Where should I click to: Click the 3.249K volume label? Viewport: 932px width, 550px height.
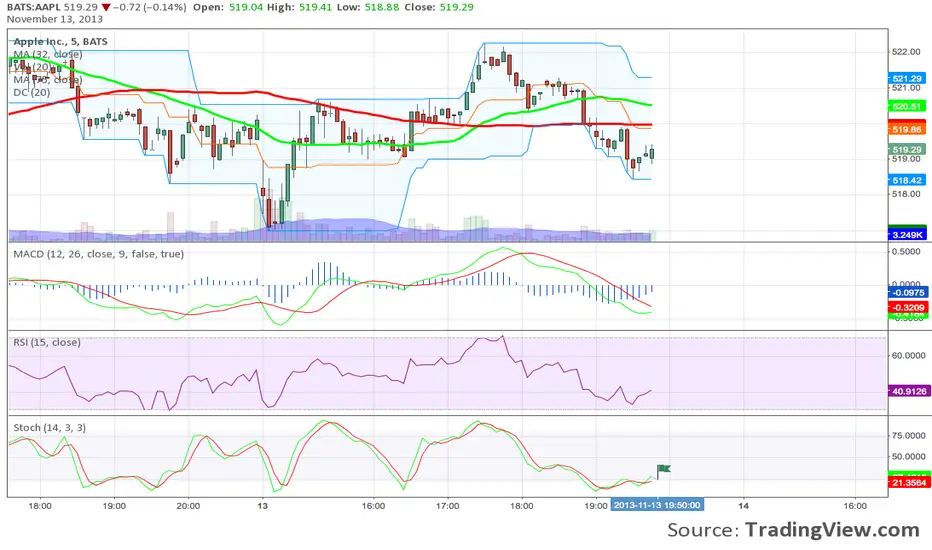pyautogui.click(x=907, y=235)
